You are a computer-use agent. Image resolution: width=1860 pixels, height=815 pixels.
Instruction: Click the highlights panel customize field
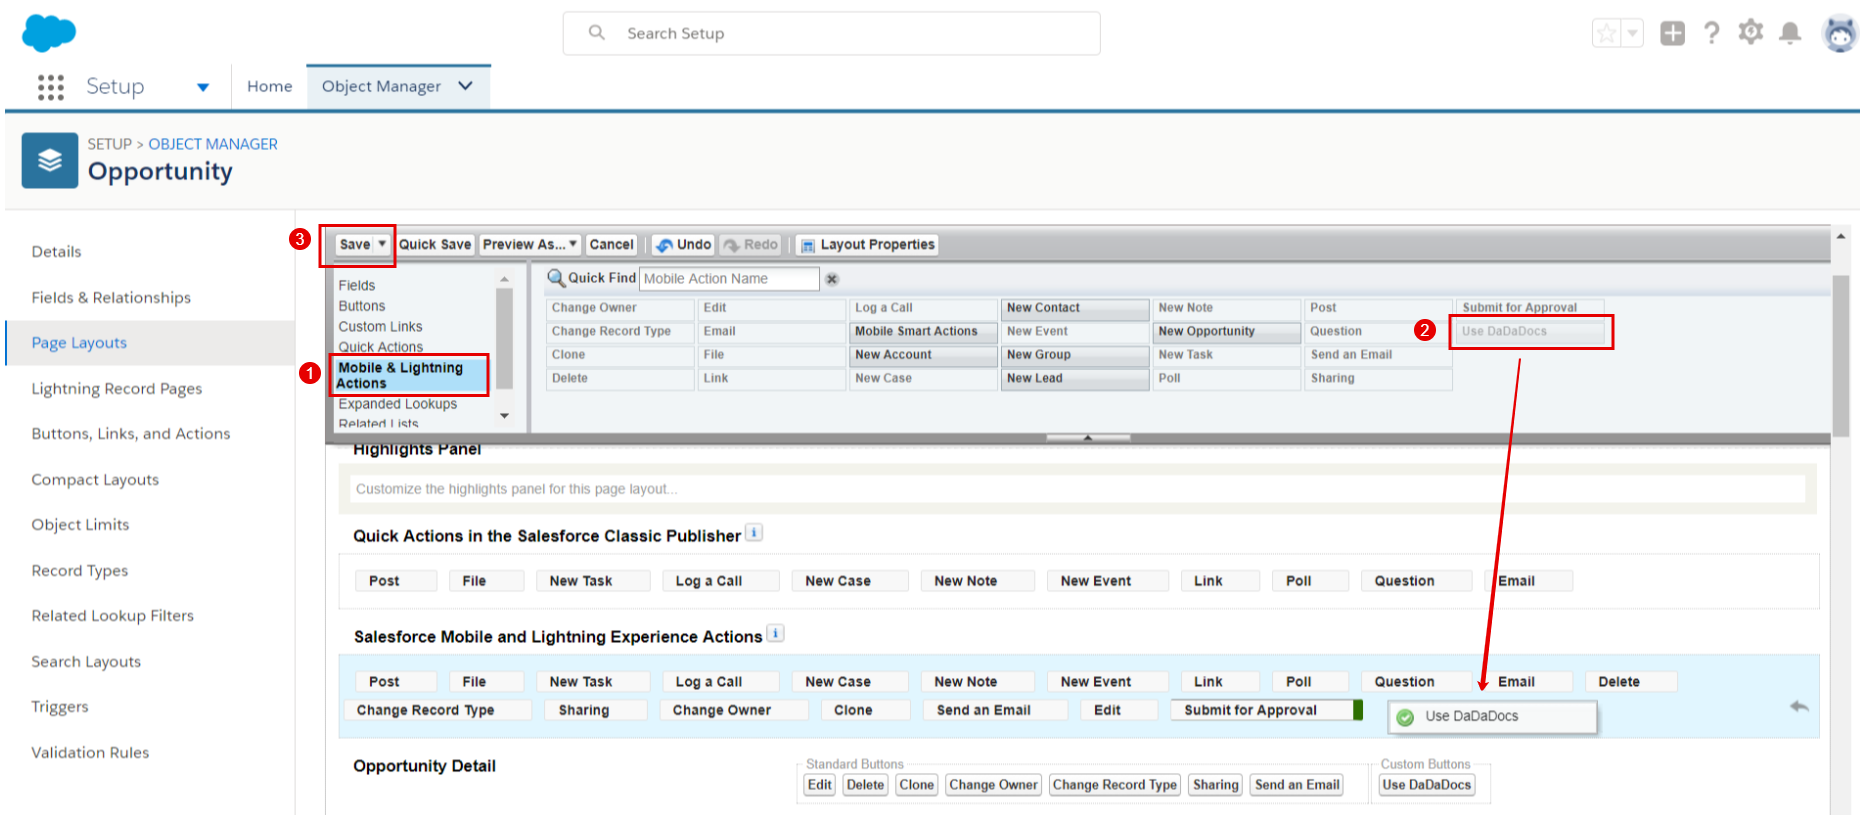click(1079, 489)
